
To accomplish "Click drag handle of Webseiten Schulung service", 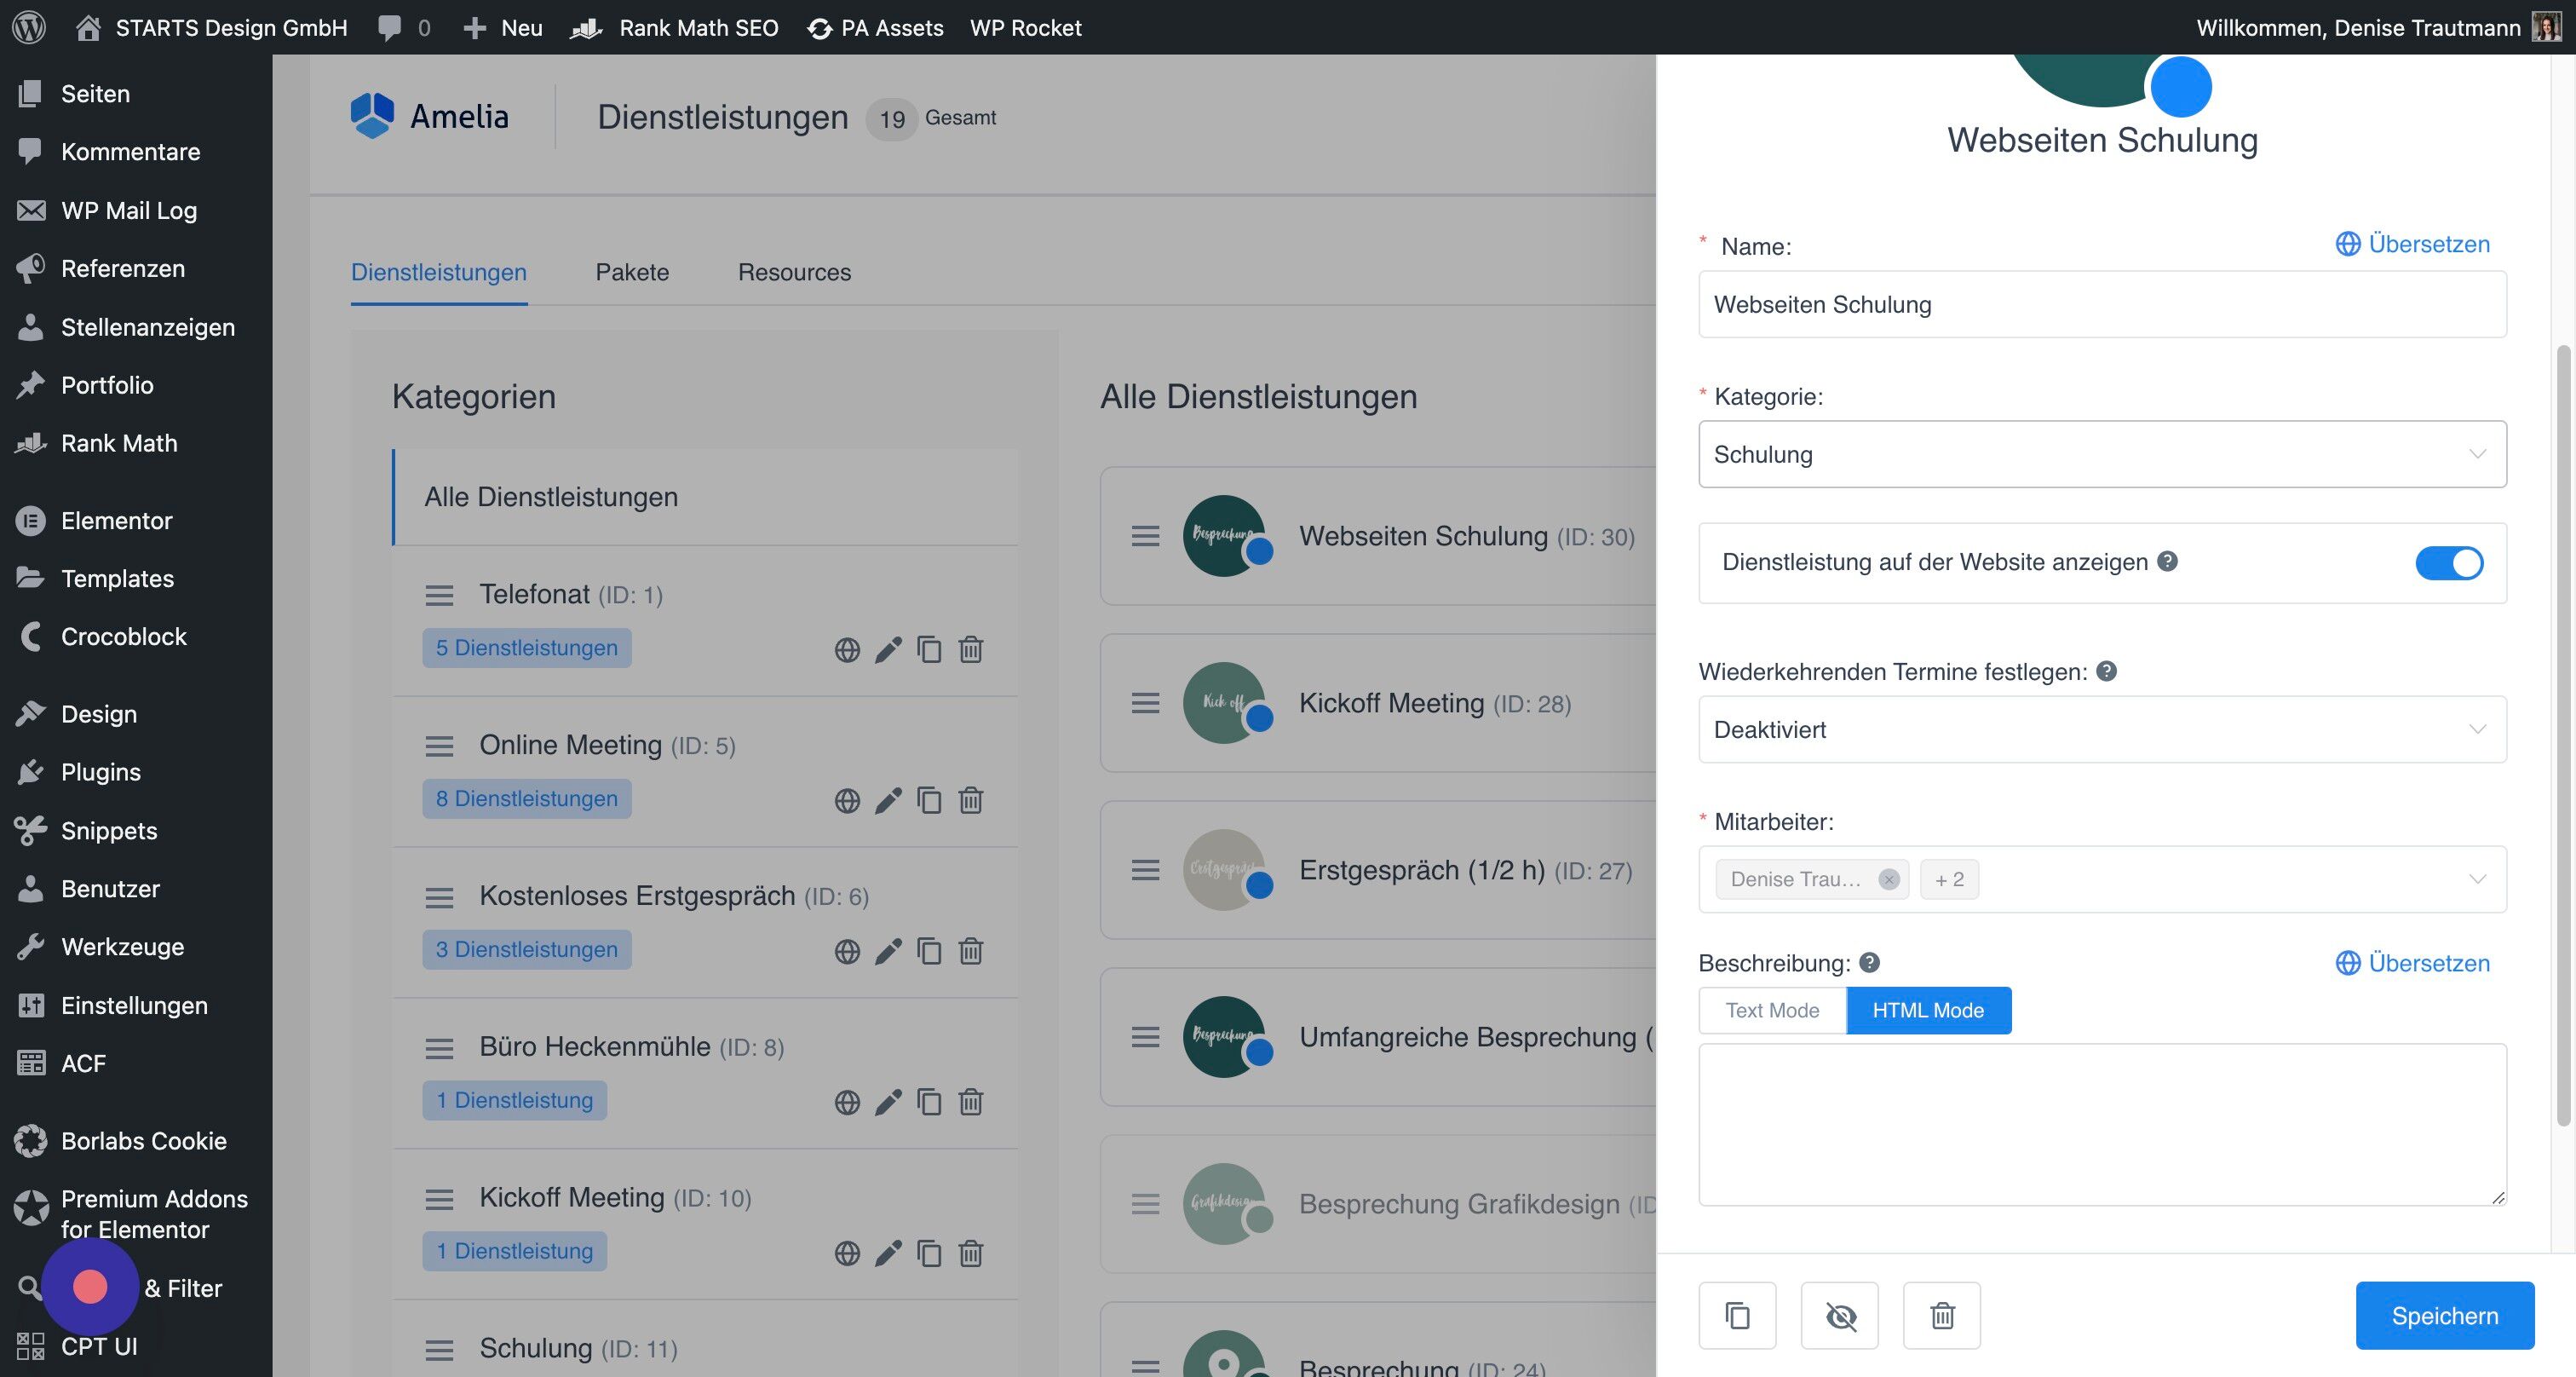I will [1145, 536].
